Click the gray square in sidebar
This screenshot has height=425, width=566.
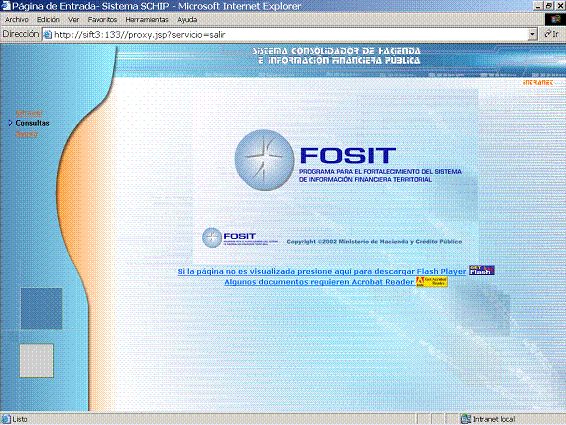[36, 361]
